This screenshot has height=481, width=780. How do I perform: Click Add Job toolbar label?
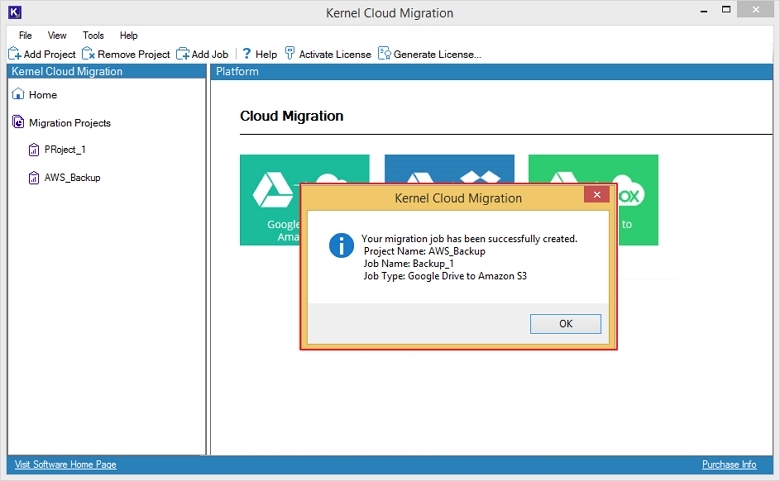click(x=210, y=54)
